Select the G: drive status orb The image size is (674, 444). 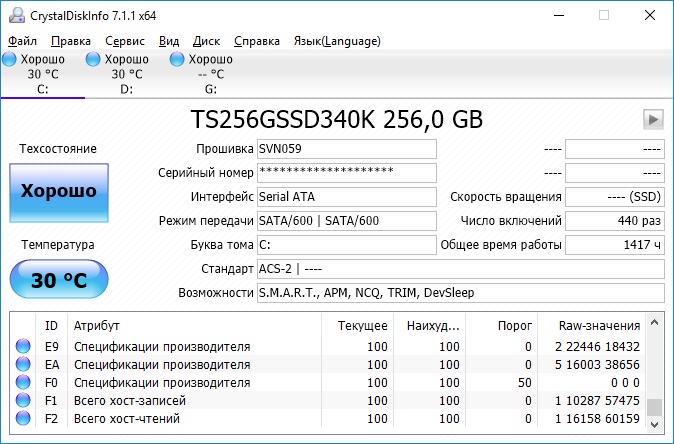click(178, 60)
